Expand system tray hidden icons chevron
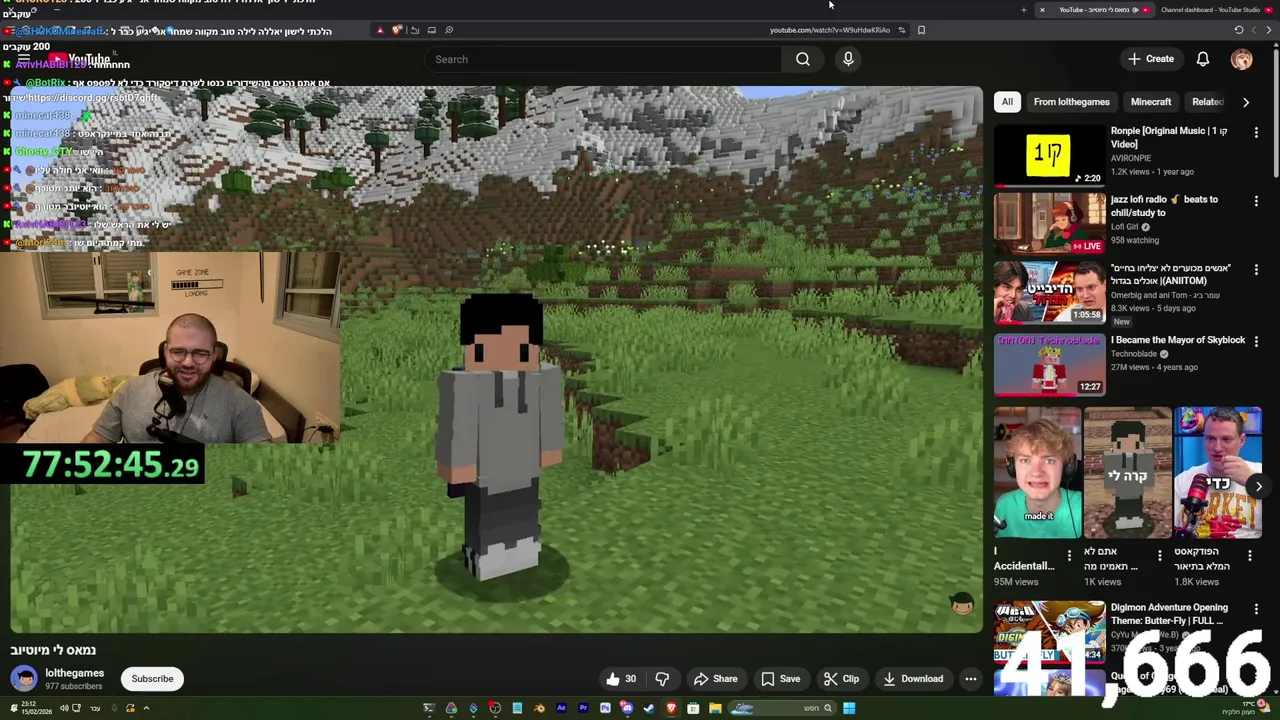 point(146,708)
